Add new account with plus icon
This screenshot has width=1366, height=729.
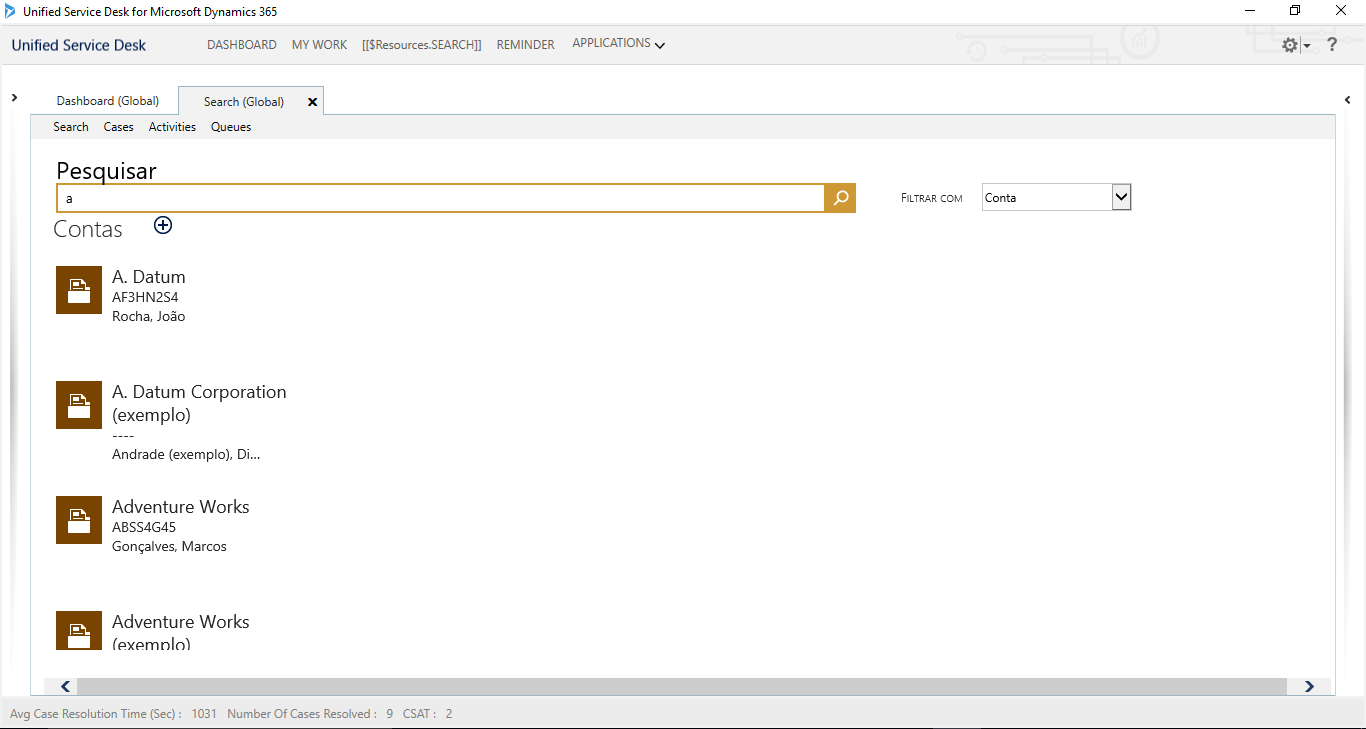[x=163, y=226]
